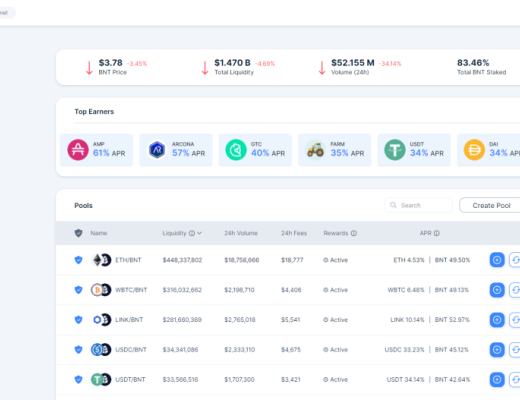The width and height of the screenshot is (520, 400).
Task: Open the AMP 61% APR card
Action: coord(97,150)
